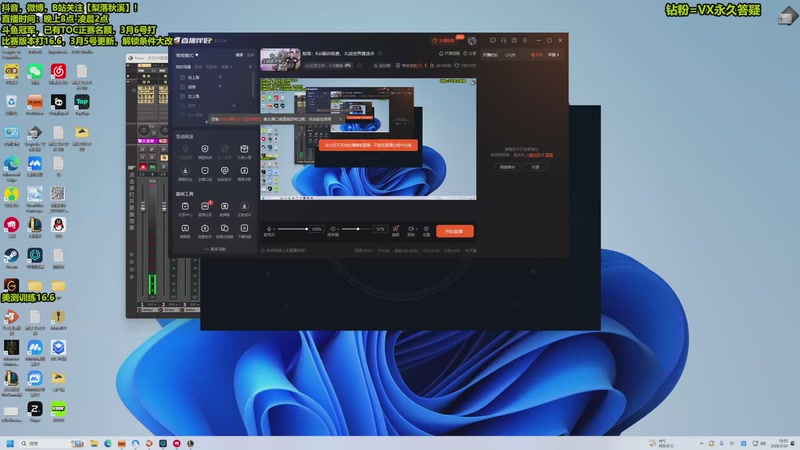This screenshot has height=450, width=800.
Task: Mute the speaker via speaker icon
Action: click(332, 229)
